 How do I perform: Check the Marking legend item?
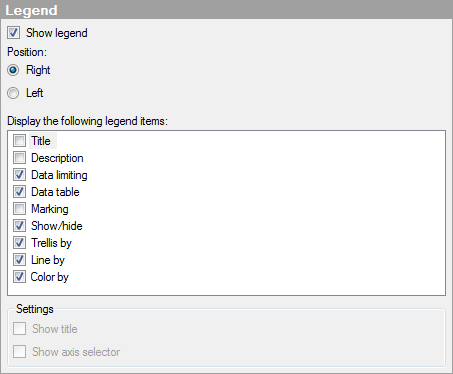pyautogui.click(x=19, y=209)
